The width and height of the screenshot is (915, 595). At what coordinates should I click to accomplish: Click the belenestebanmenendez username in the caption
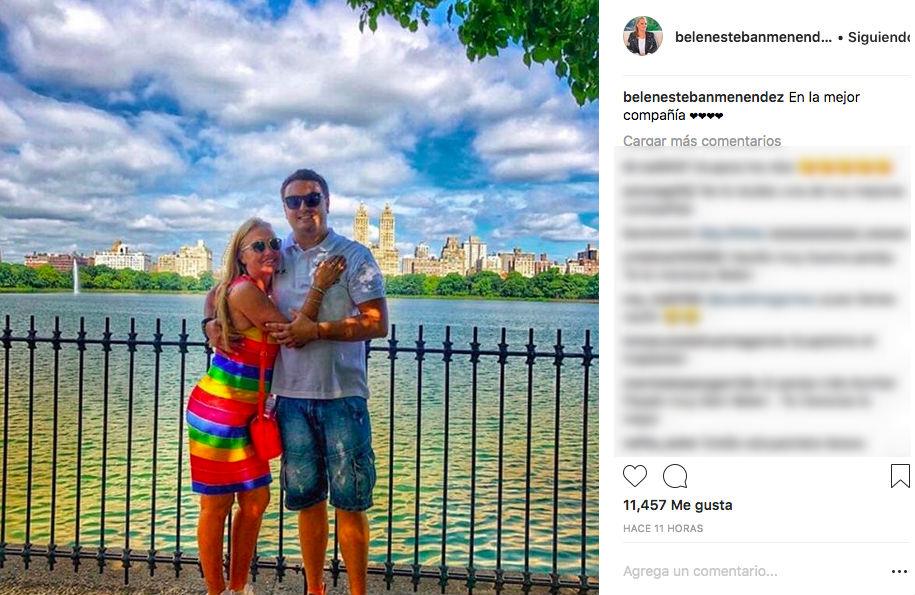point(703,97)
